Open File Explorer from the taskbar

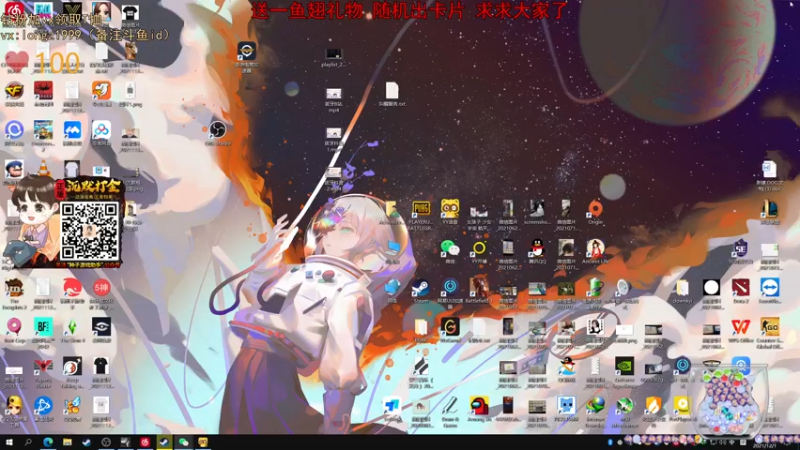point(67,442)
